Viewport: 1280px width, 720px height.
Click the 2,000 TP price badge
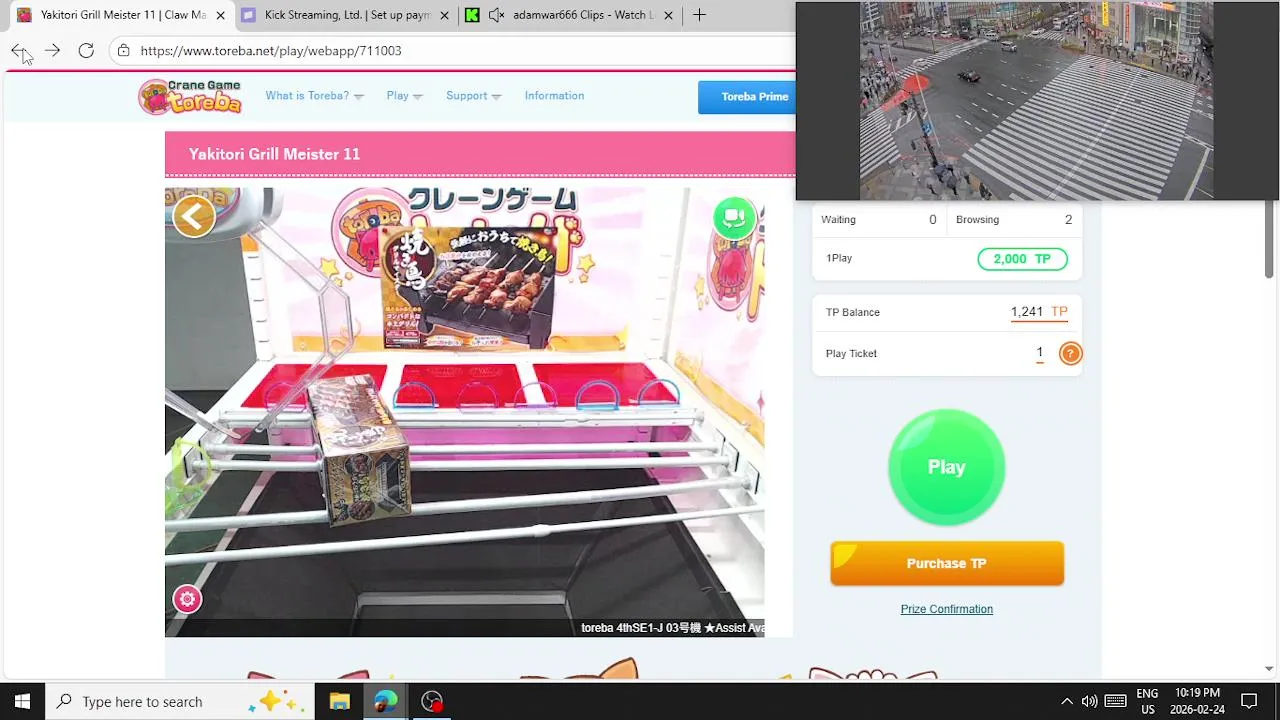coord(1022,259)
